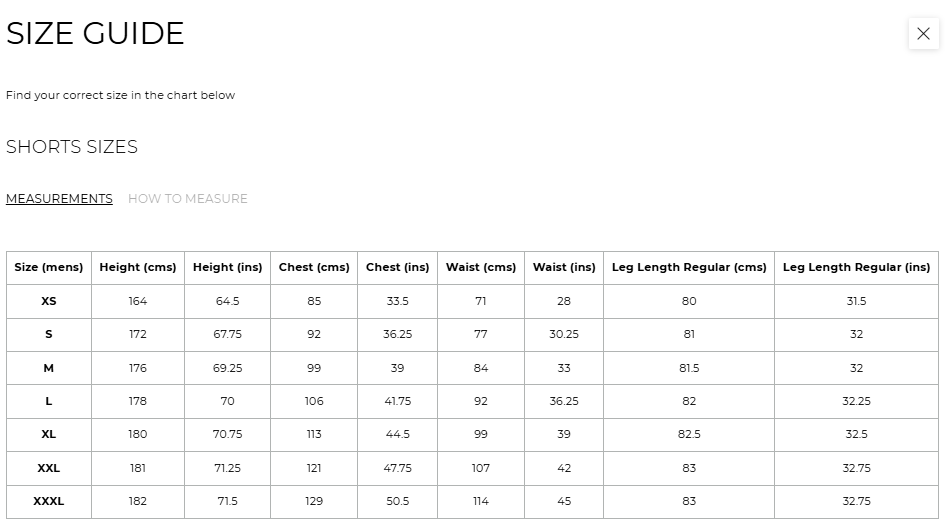Close the size guide dialog
The image size is (945, 524).
923,34
